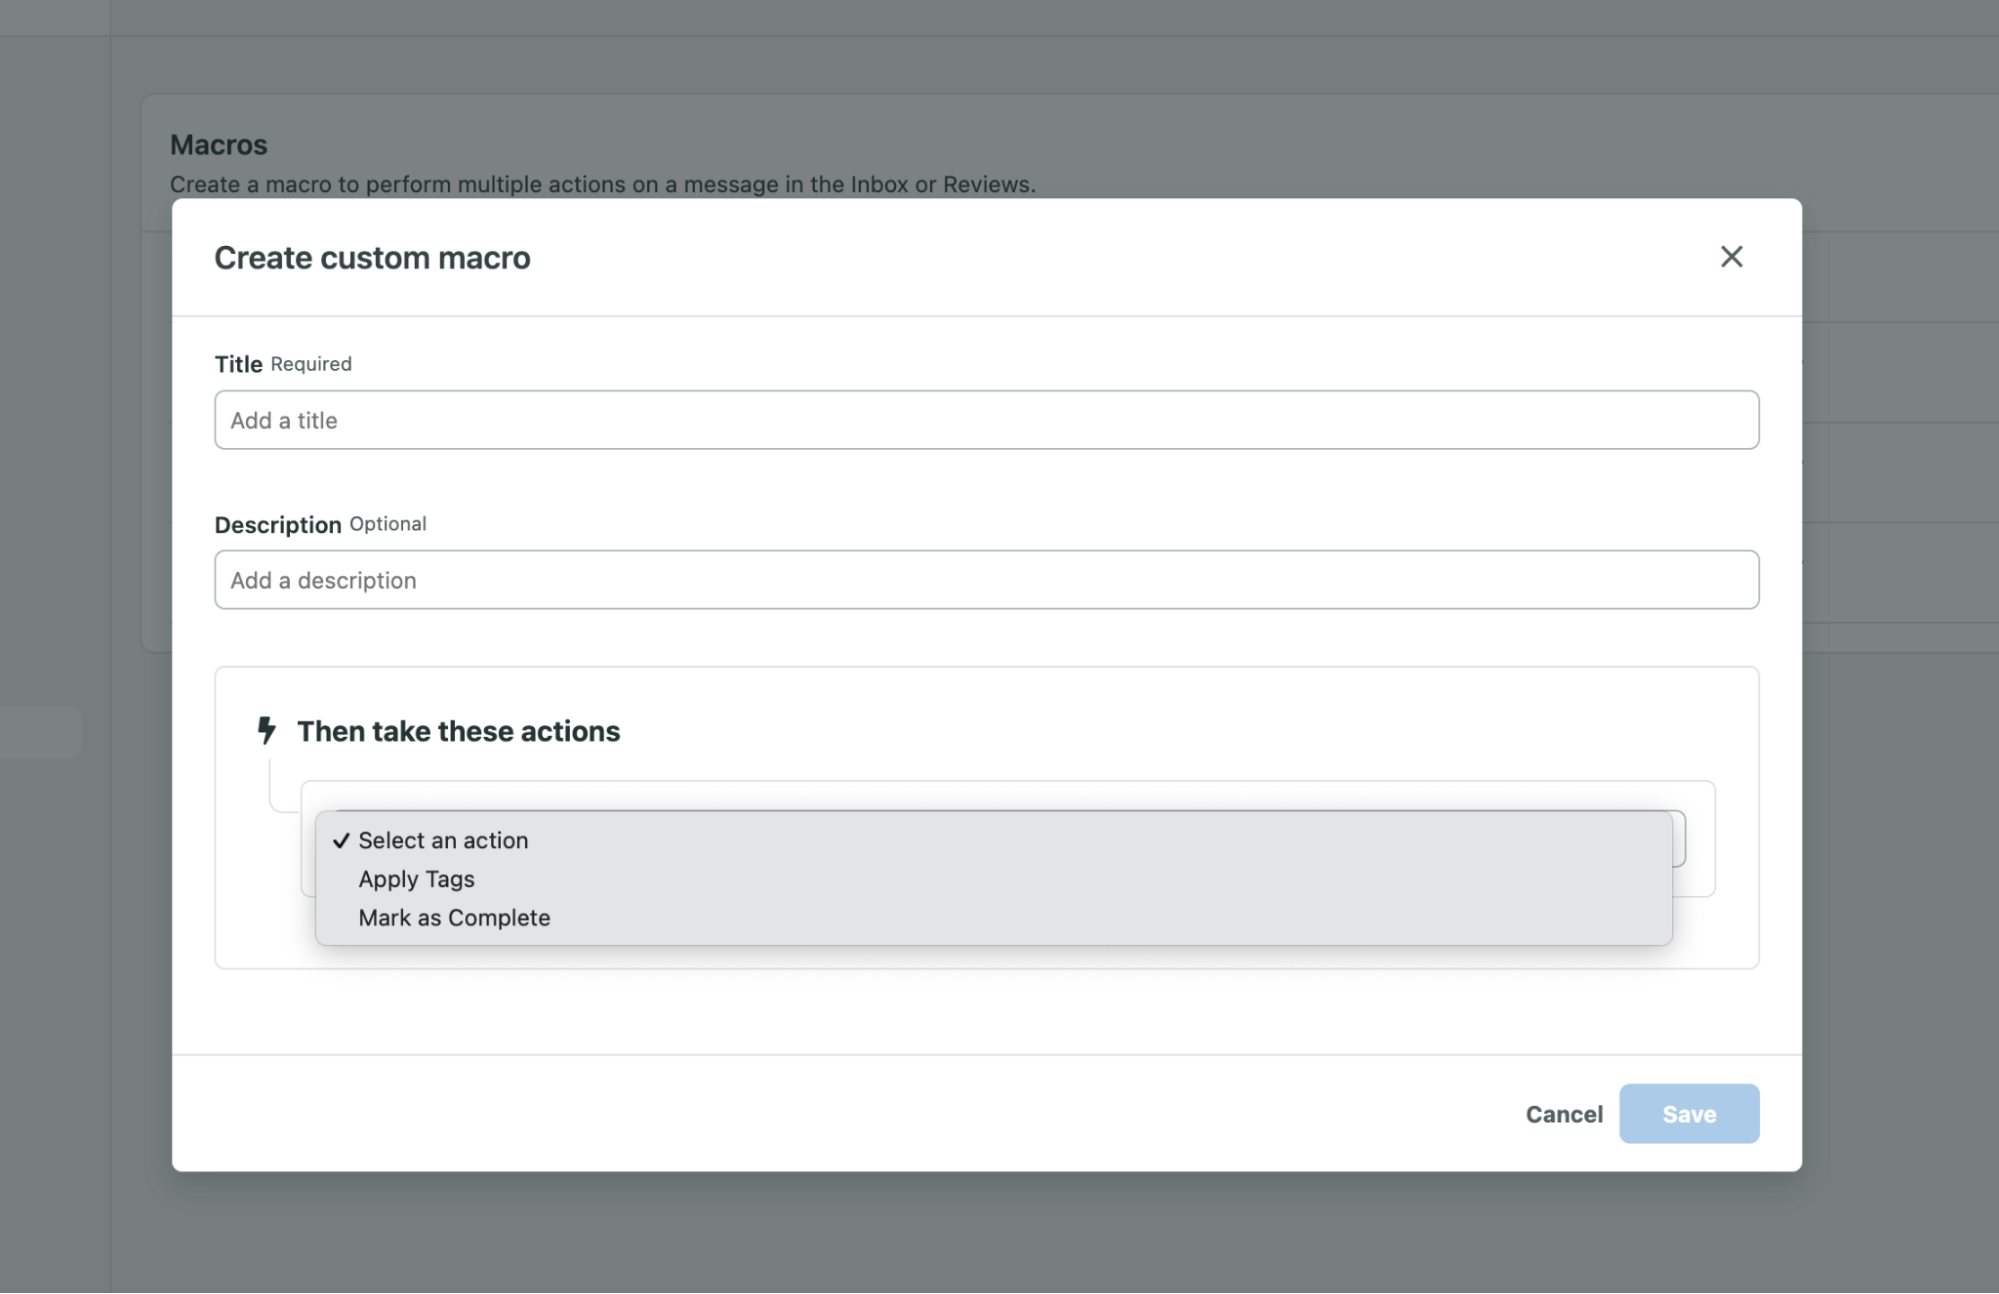Click the Title field label
Image resolution: width=1999 pixels, height=1294 pixels.
coord(238,364)
